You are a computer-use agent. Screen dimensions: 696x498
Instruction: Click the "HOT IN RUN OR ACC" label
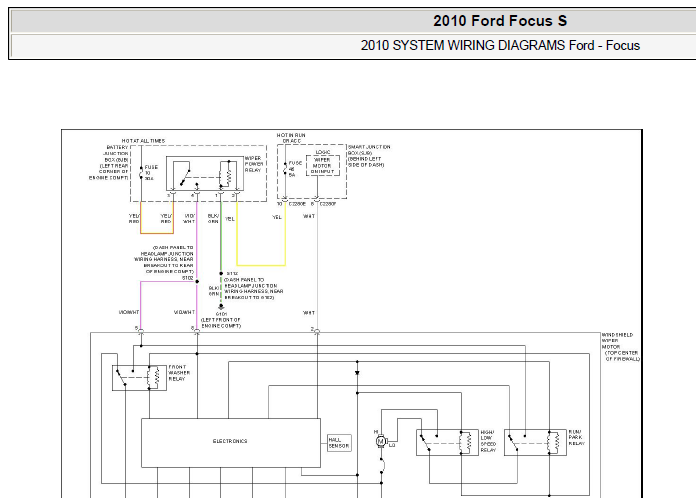(x=291, y=138)
